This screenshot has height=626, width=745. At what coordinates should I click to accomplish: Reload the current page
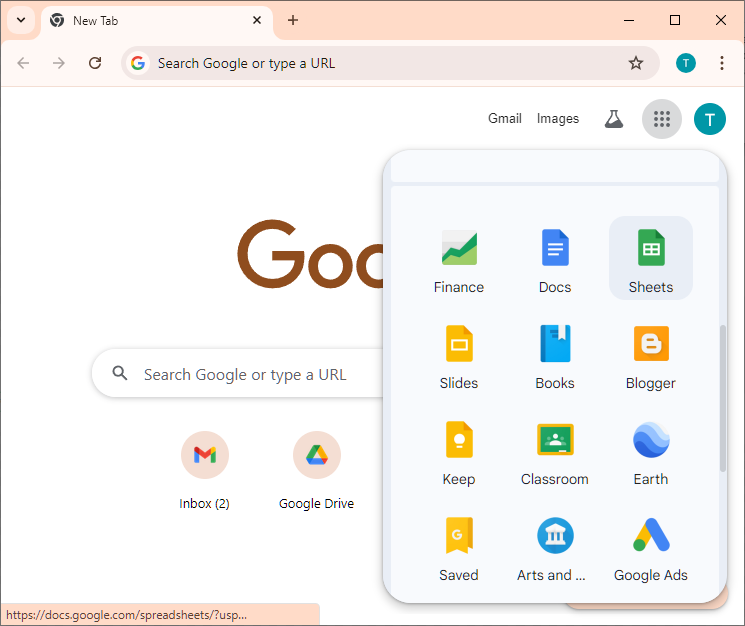[x=95, y=63]
